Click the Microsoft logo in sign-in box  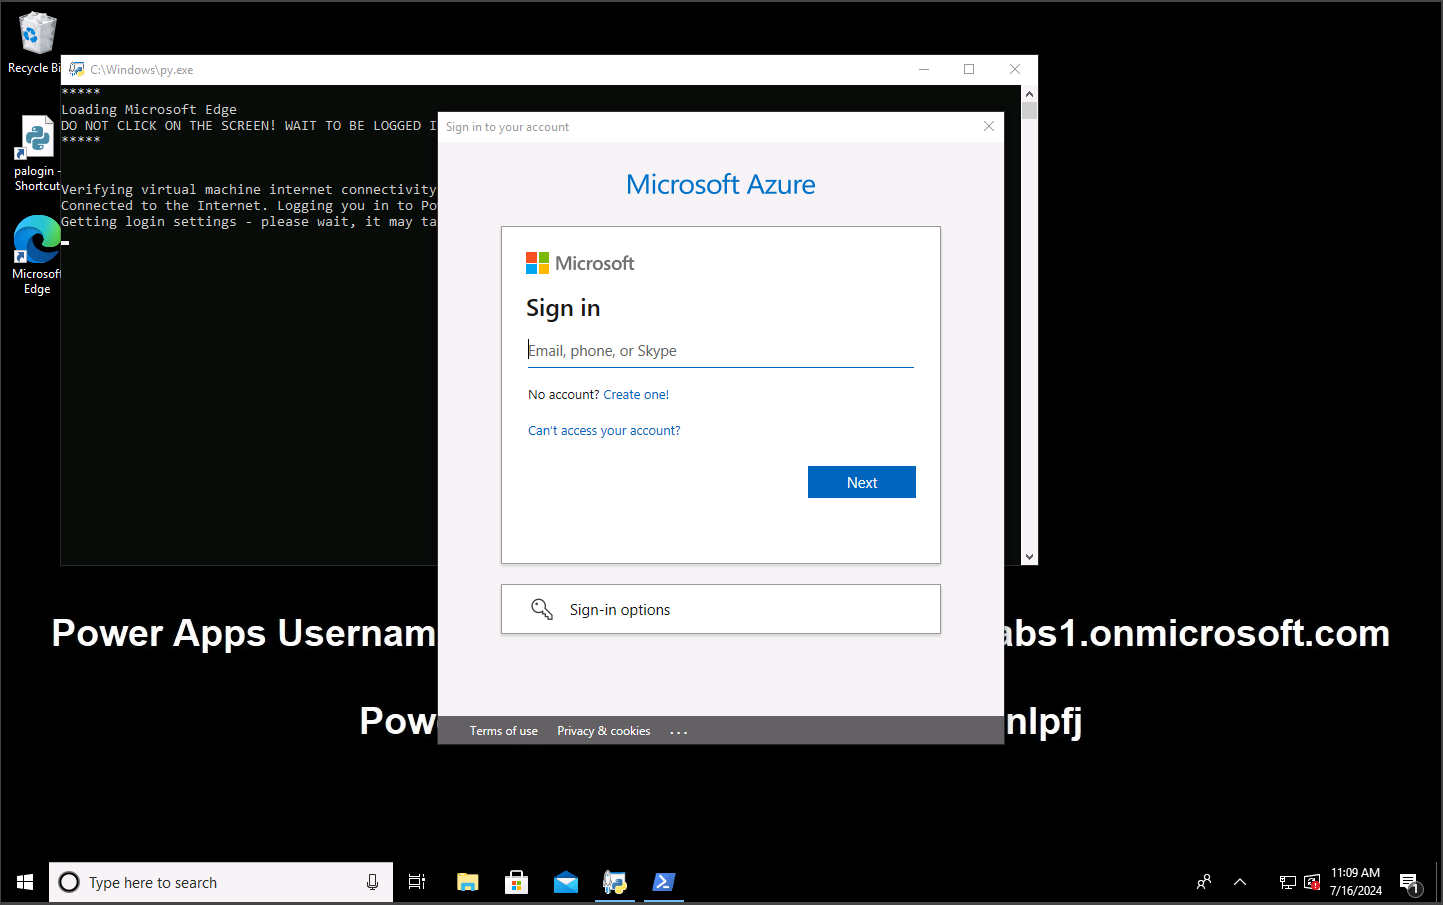580,263
